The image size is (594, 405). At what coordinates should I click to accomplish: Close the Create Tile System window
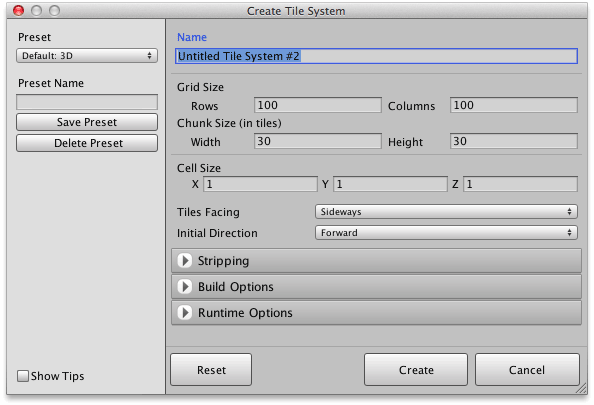(x=19, y=11)
